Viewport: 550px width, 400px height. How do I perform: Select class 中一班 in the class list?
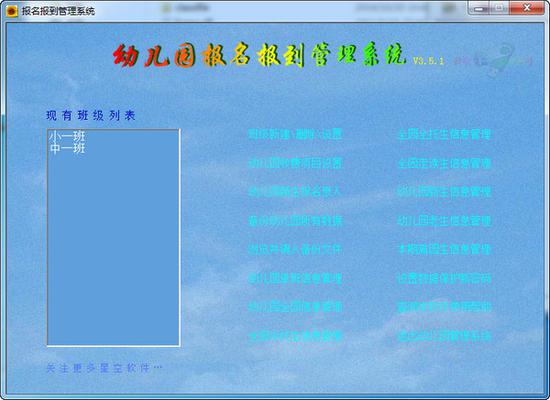pos(67,148)
